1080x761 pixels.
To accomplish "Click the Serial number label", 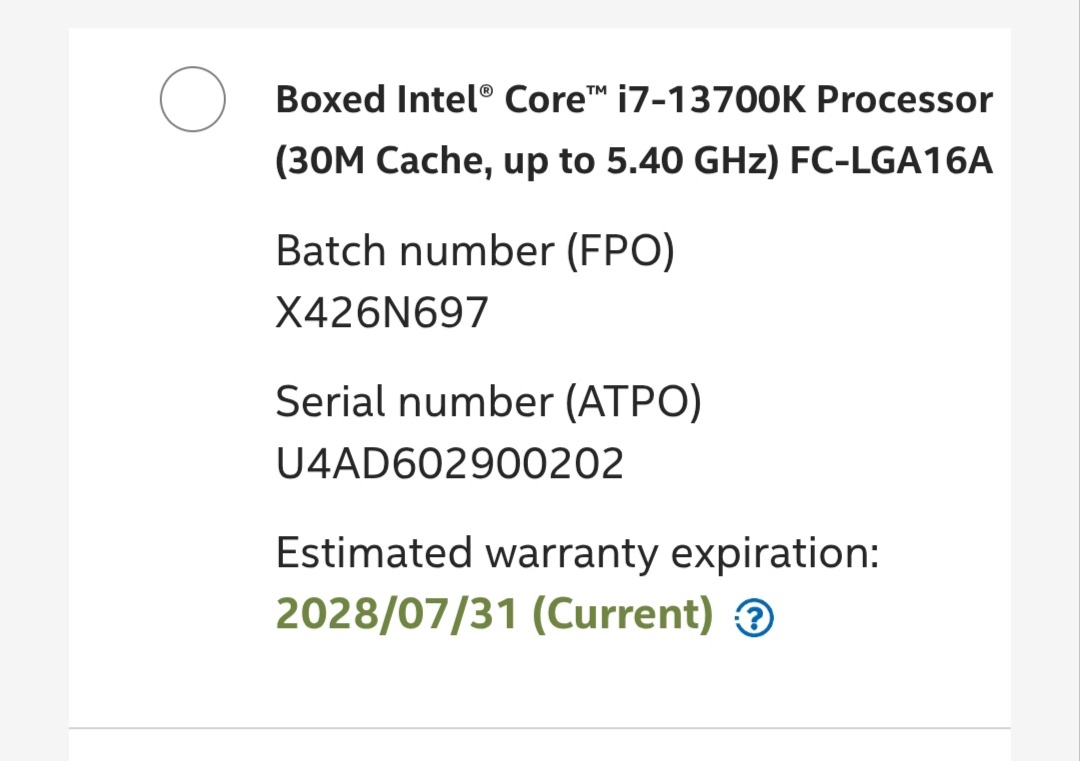I will (x=414, y=401).
